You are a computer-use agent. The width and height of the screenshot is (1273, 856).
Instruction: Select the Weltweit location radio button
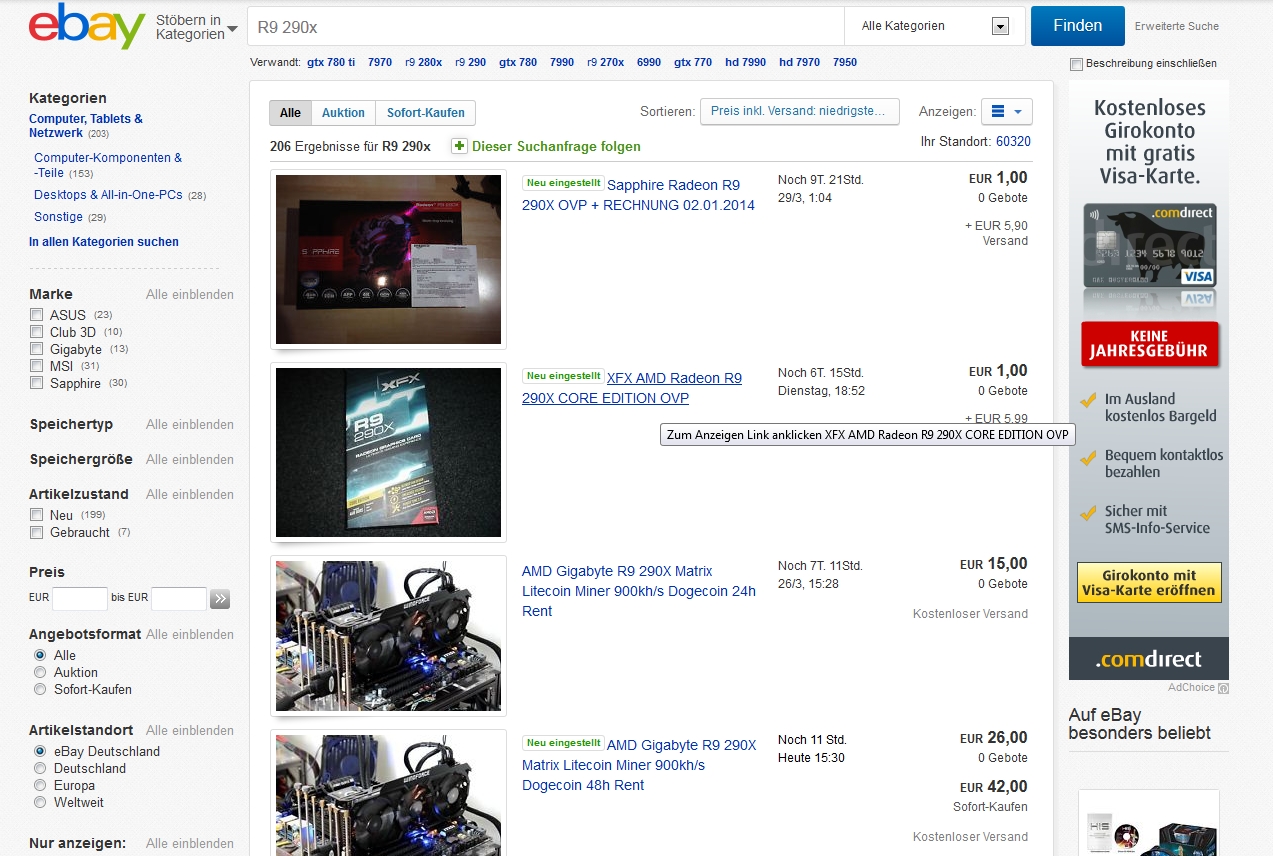click(x=40, y=802)
